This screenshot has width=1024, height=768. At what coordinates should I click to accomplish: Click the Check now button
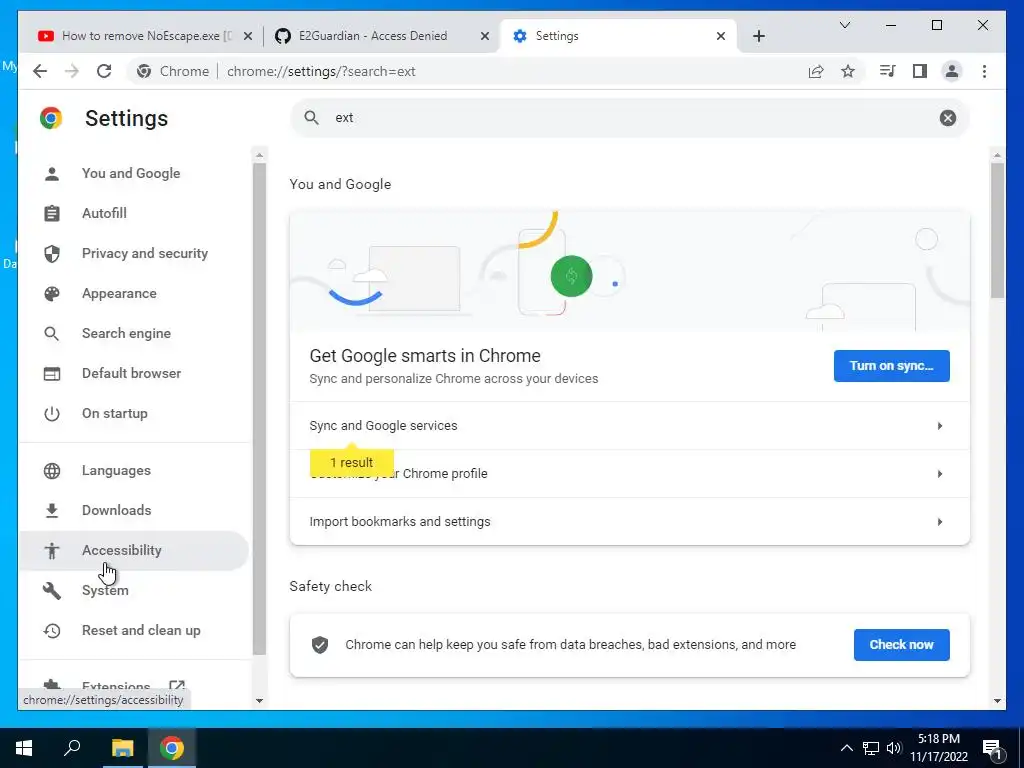pyautogui.click(x=901, y=645)
